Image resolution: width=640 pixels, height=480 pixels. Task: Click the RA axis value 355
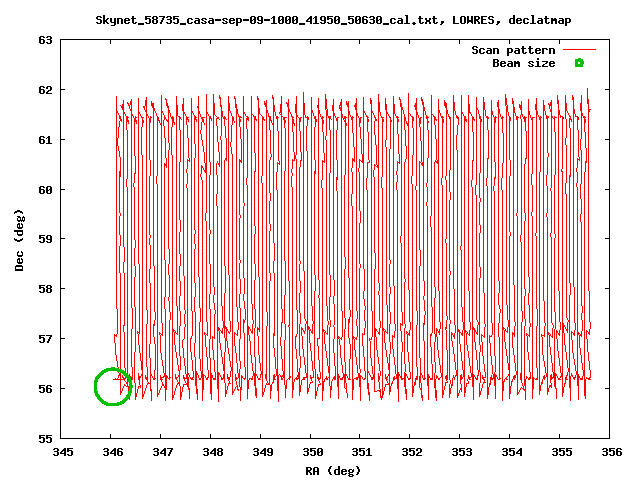point(562,452)
